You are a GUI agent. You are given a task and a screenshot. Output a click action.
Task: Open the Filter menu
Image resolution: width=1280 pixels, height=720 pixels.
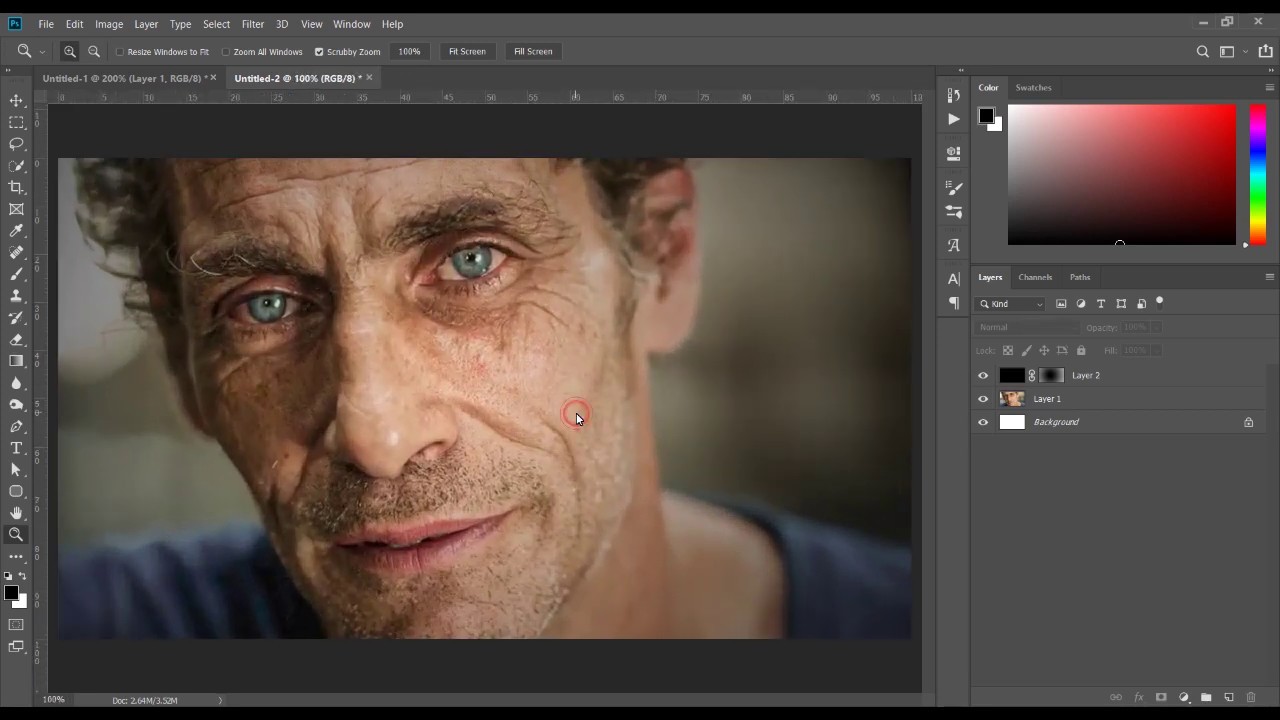point(253,24)
